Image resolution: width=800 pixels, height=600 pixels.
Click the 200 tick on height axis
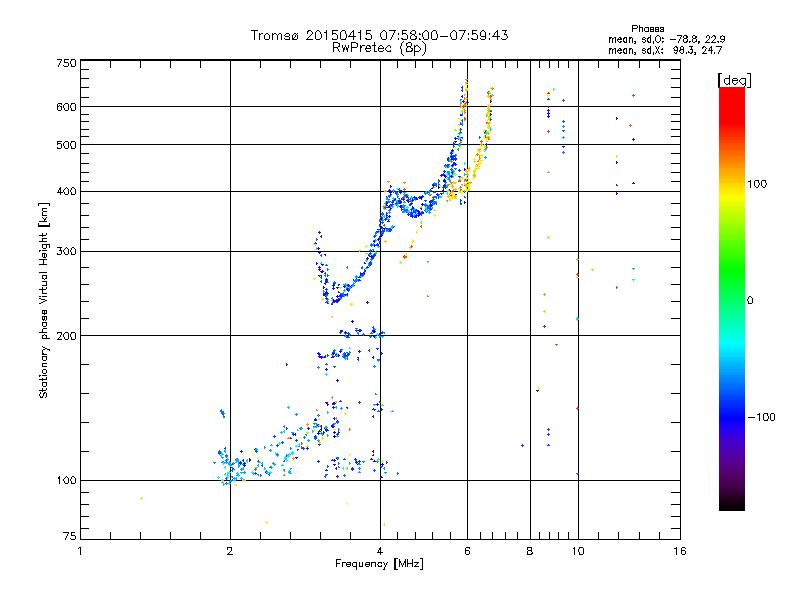click(66, 336)
